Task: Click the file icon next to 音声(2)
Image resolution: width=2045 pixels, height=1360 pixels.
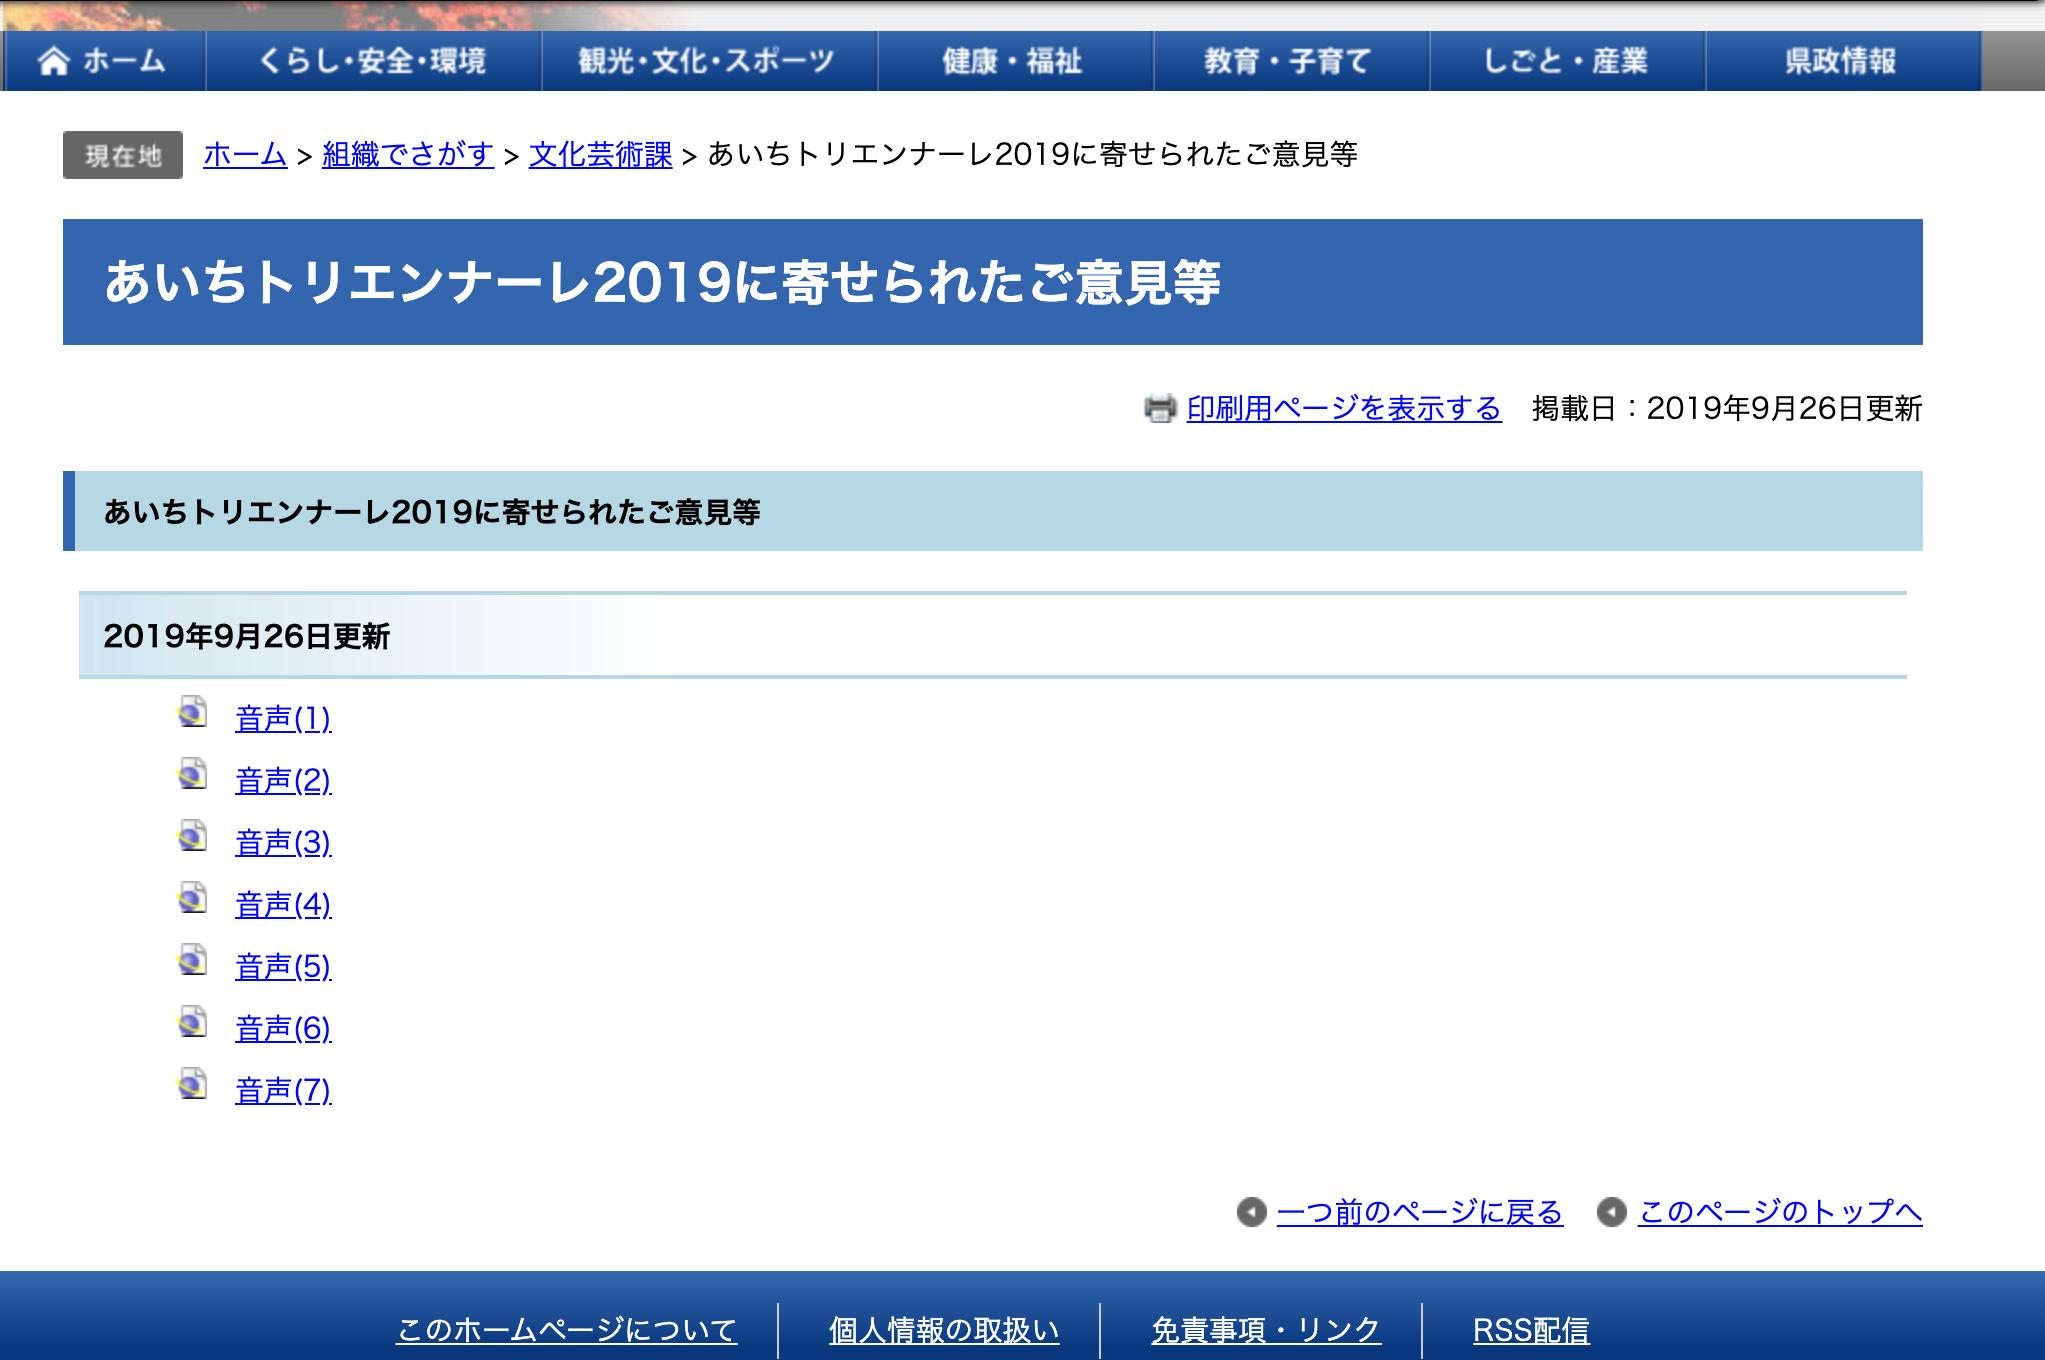Action: coord(193,774)
